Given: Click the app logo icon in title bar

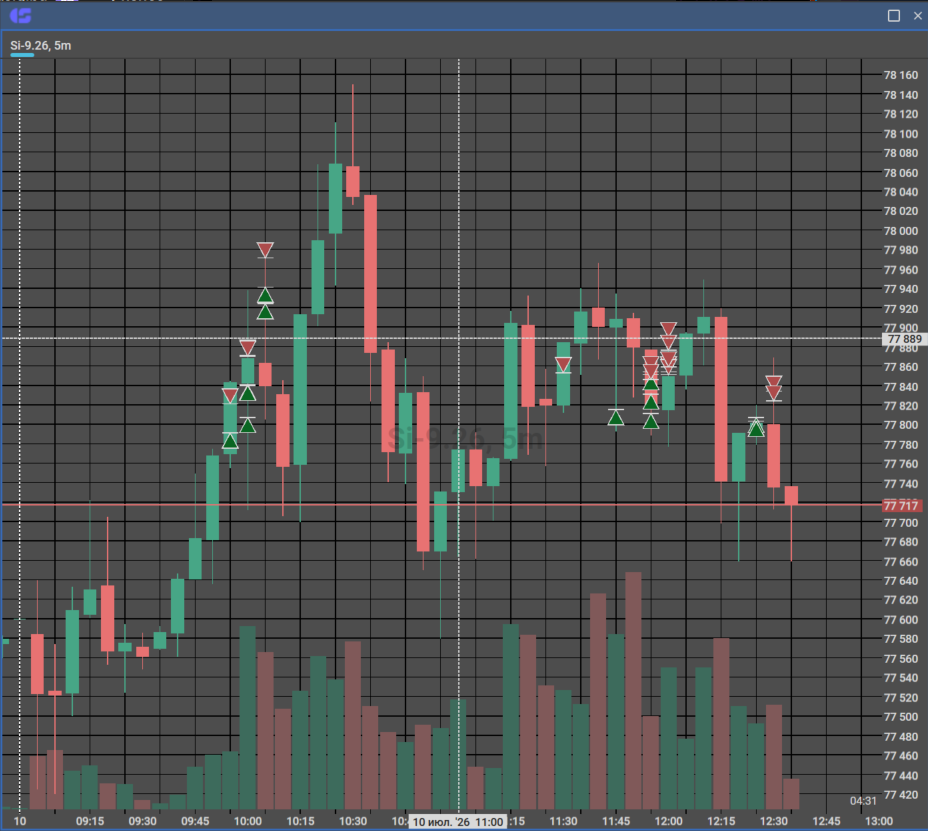Looking at the screenshot, I should [21, 15].
